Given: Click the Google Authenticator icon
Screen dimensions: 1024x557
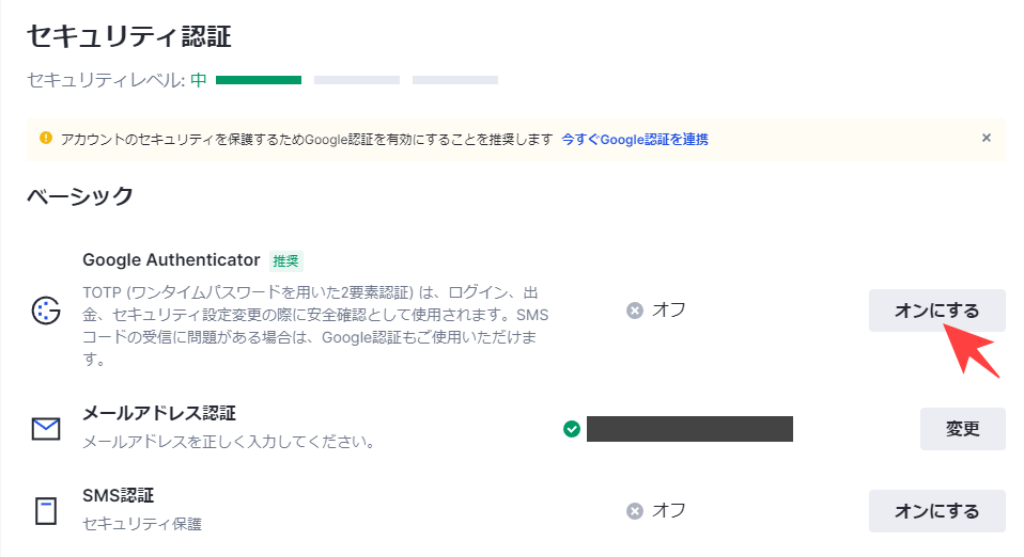Looking at the screenshot, I should (x=46, y=310).
